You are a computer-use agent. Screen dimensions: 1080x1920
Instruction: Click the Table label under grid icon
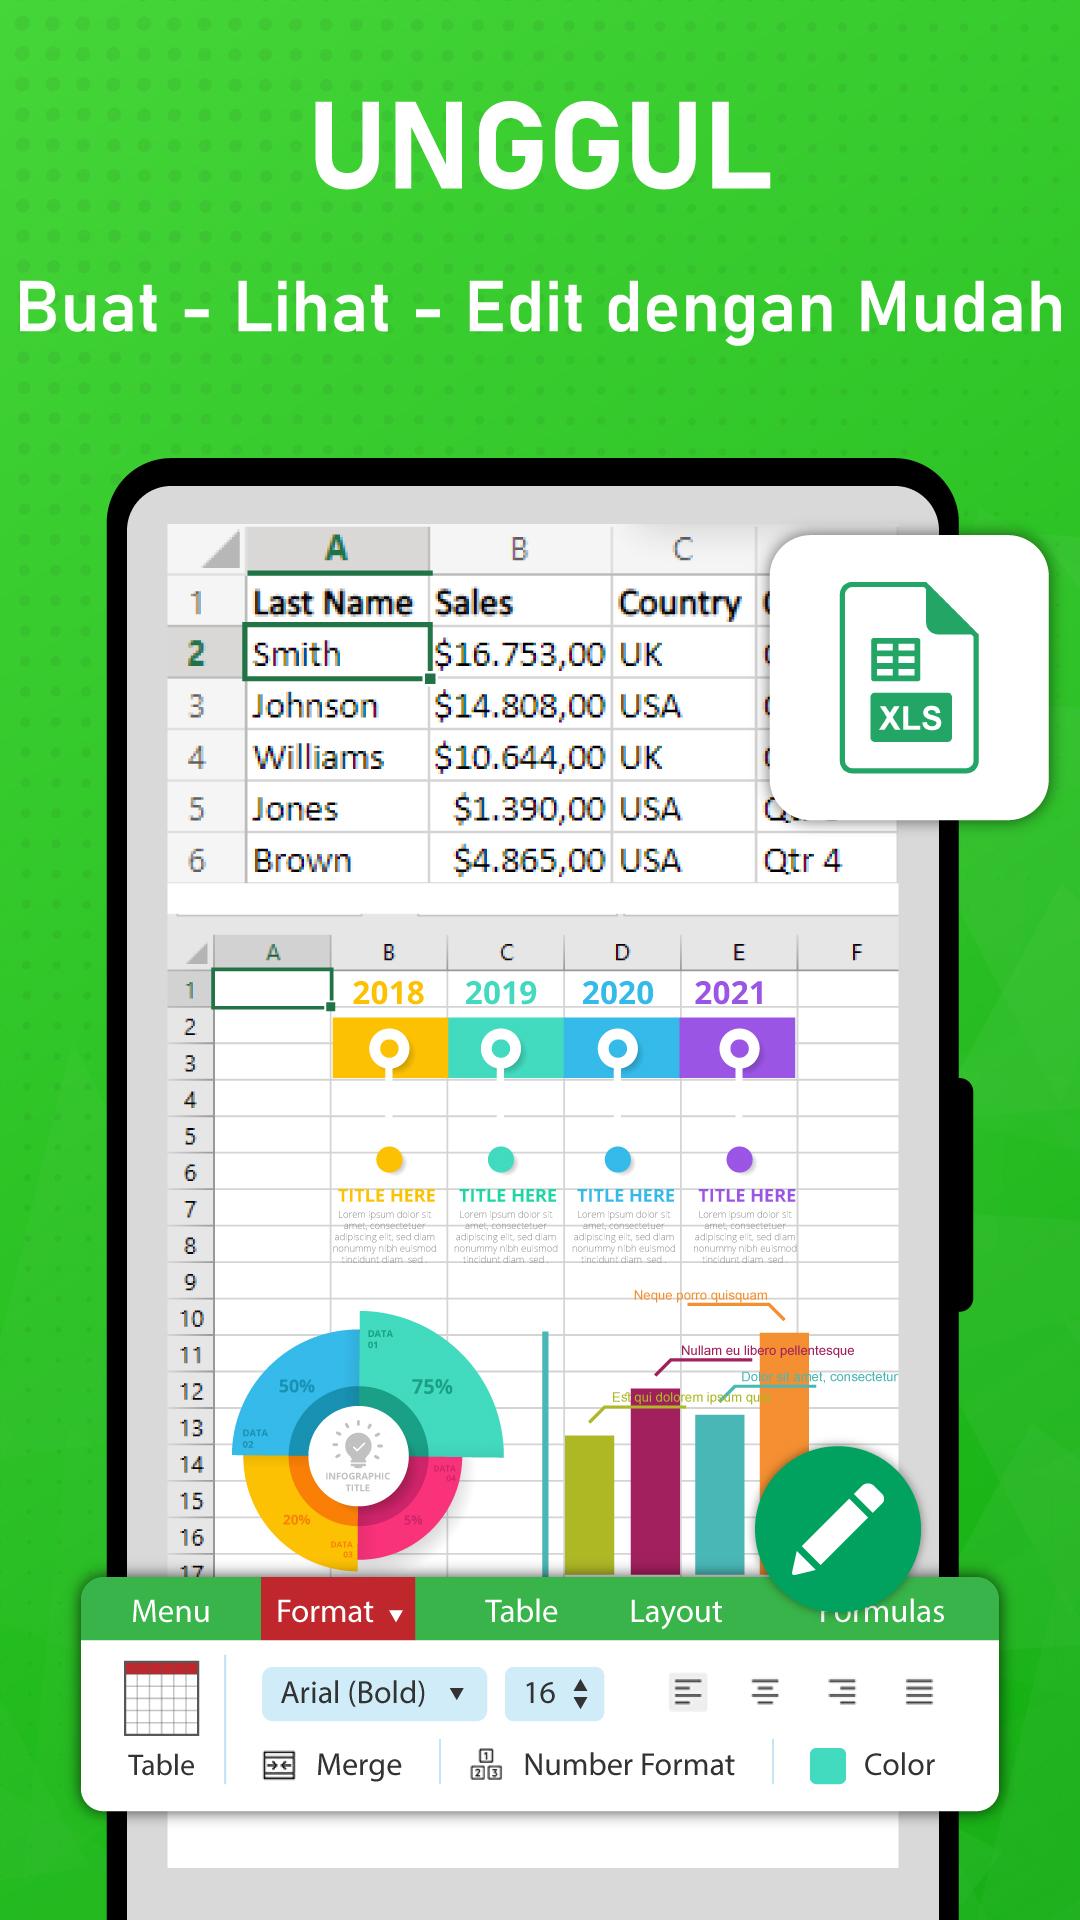pos(161,1765)
